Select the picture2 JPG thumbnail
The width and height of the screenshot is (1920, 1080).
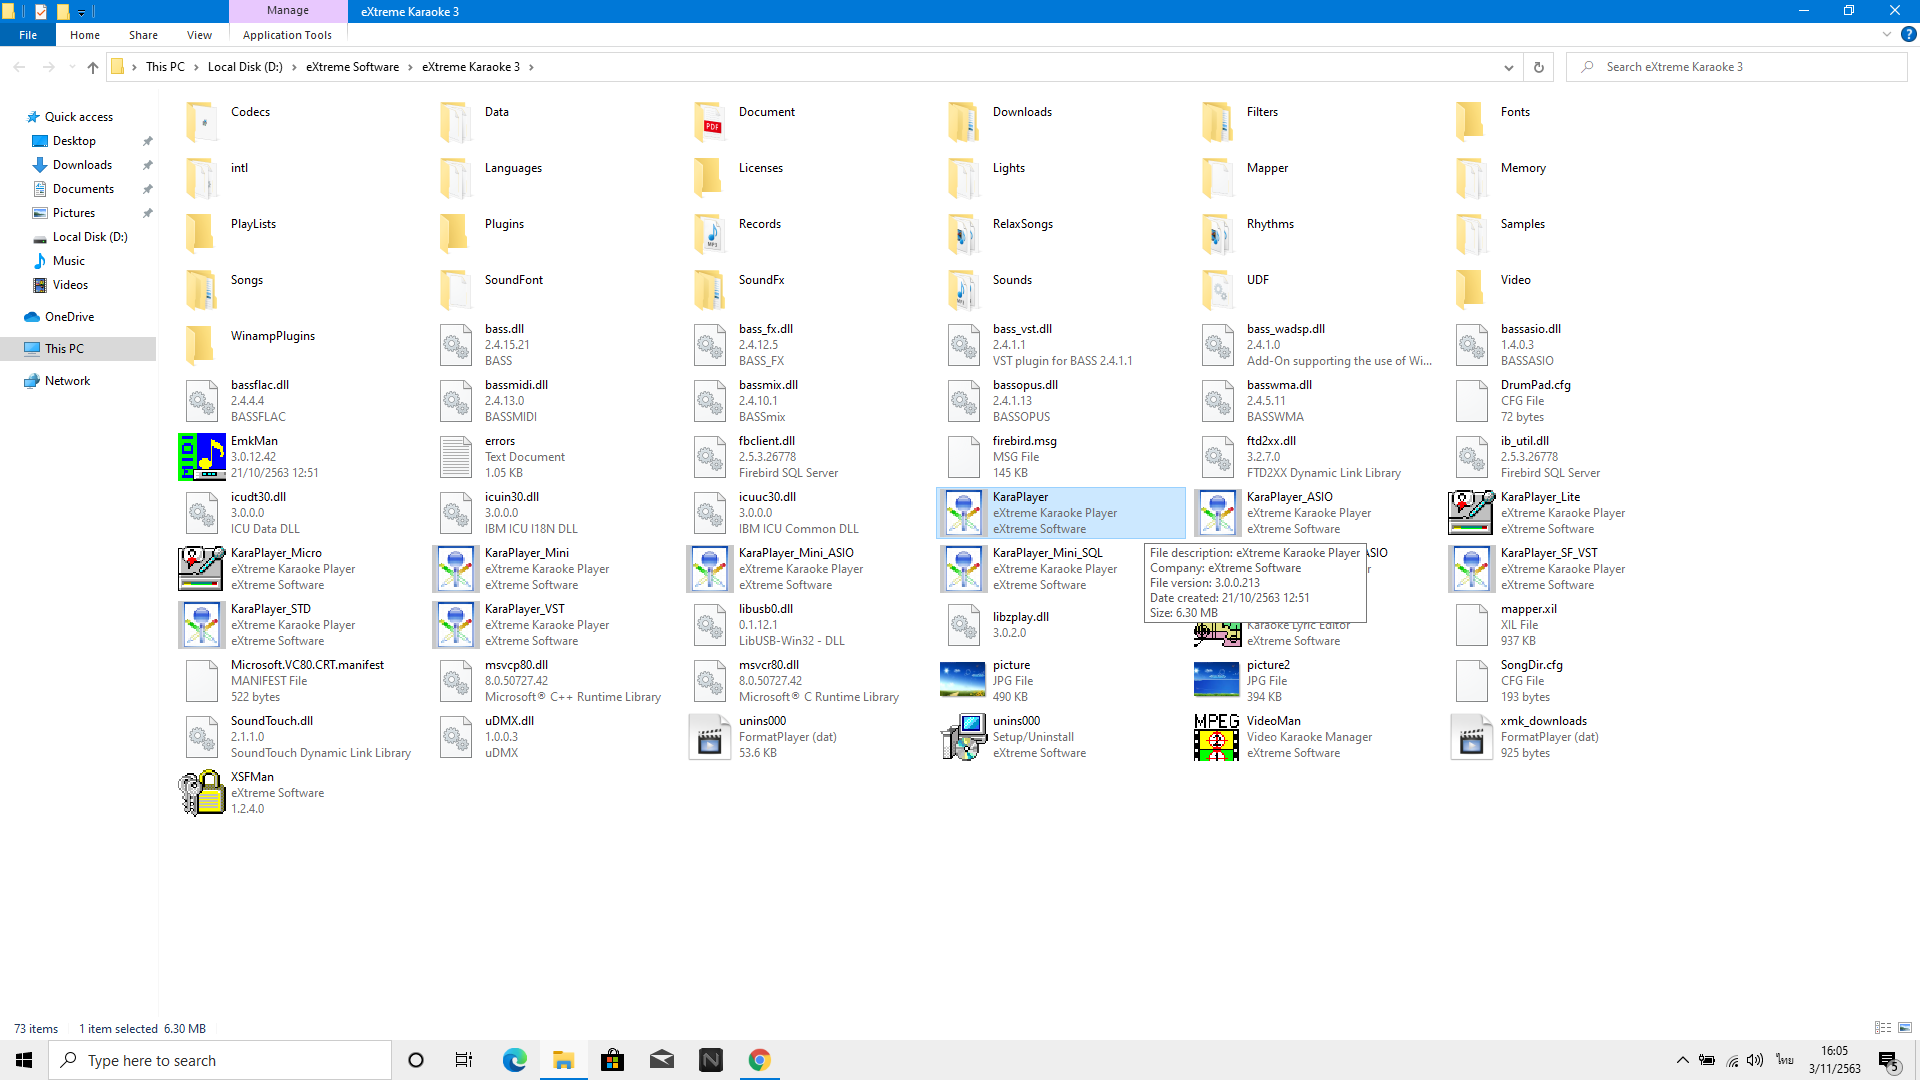pos(1218,681)
